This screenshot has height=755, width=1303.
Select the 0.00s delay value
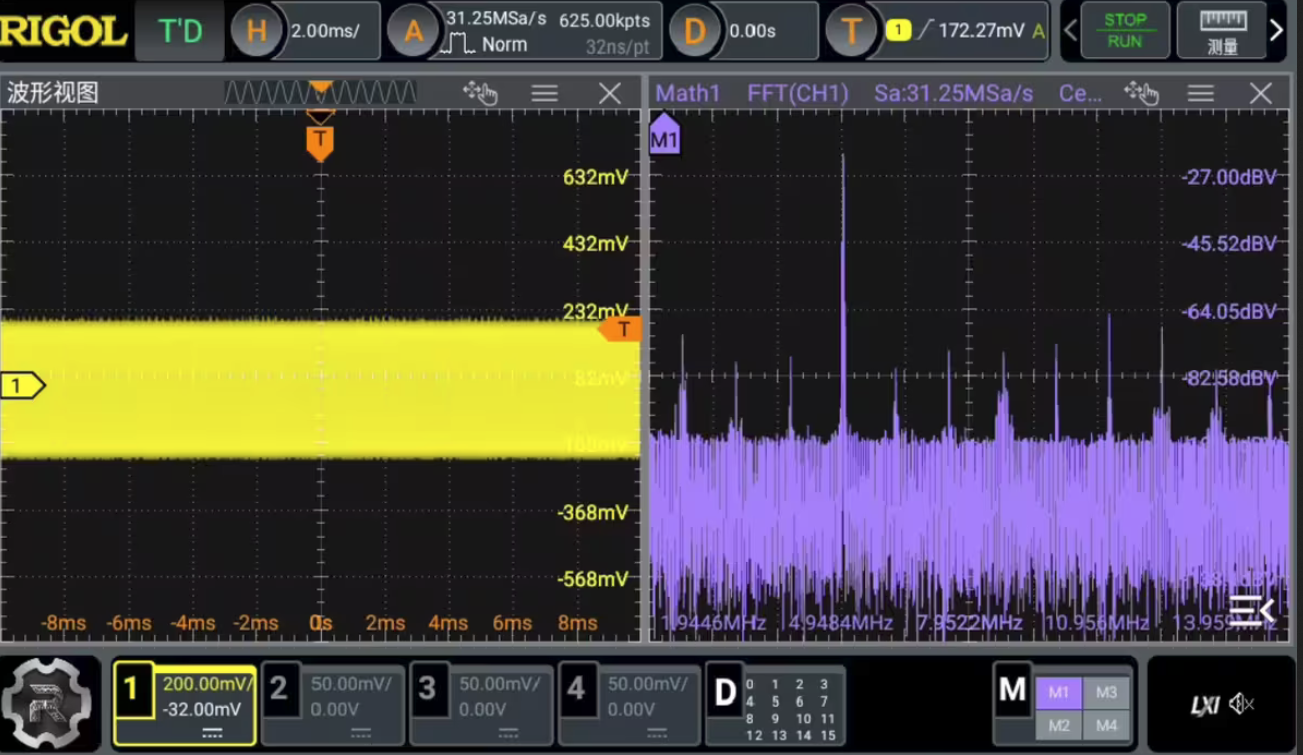click(x=752, y=31)
